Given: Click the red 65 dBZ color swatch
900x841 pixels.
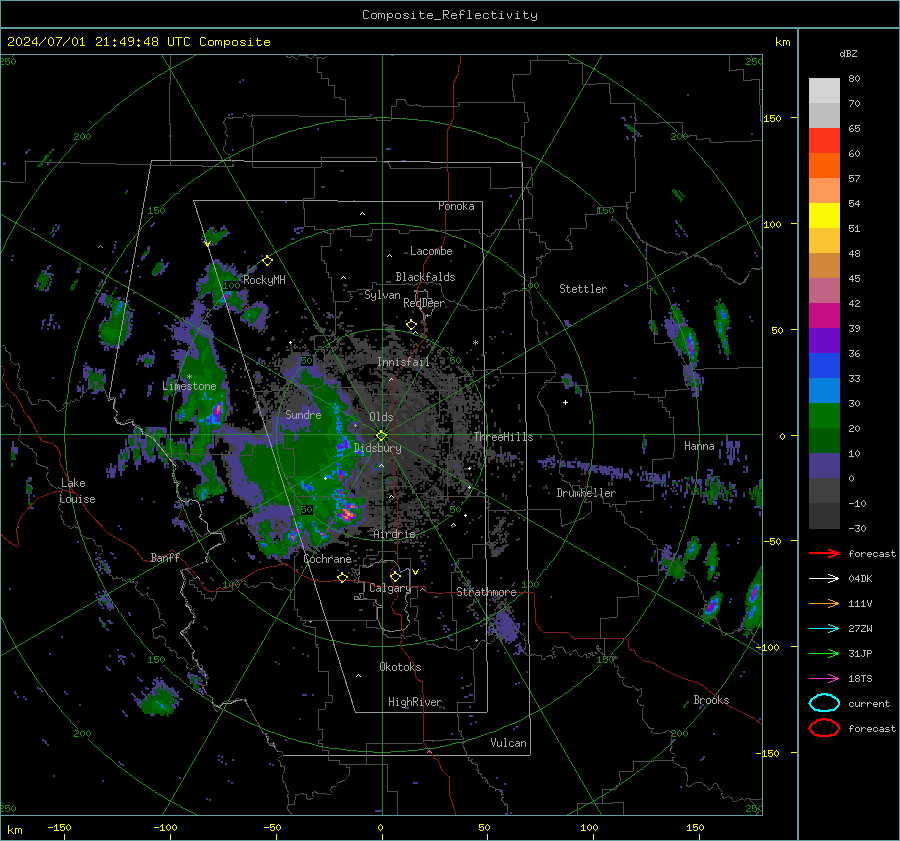Looking at the screenshot, I should pyautogui.click(x=824, y=140).
